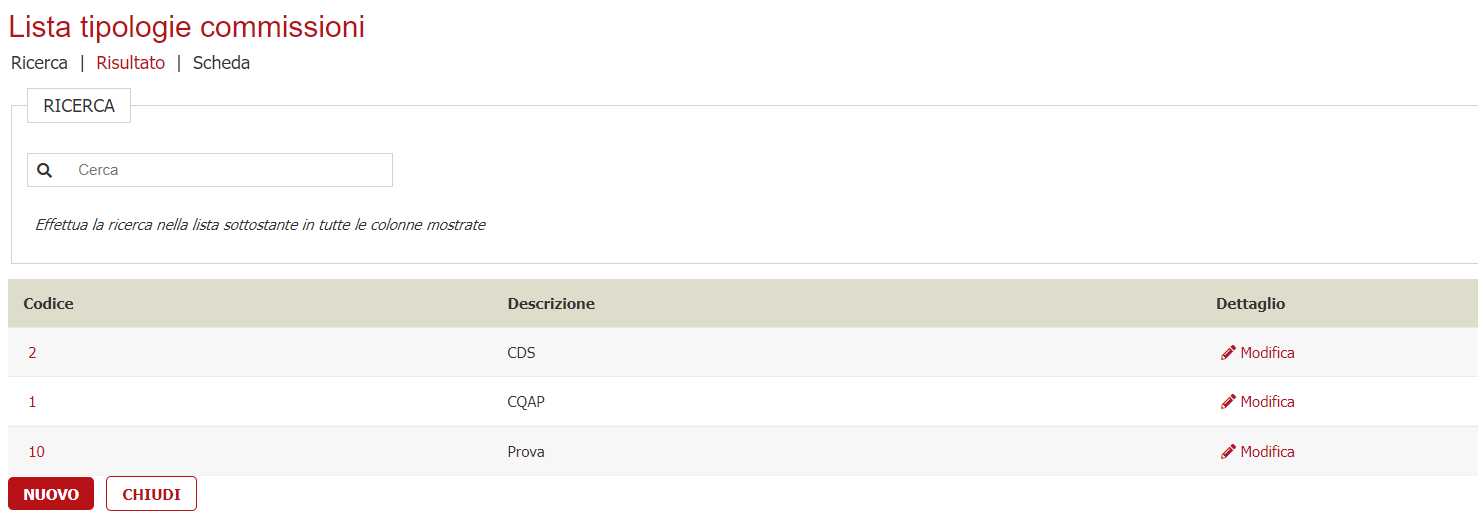Click the pencil icon in the CDS row
The image size is (1478, 532).
(x=1228, y=353)
